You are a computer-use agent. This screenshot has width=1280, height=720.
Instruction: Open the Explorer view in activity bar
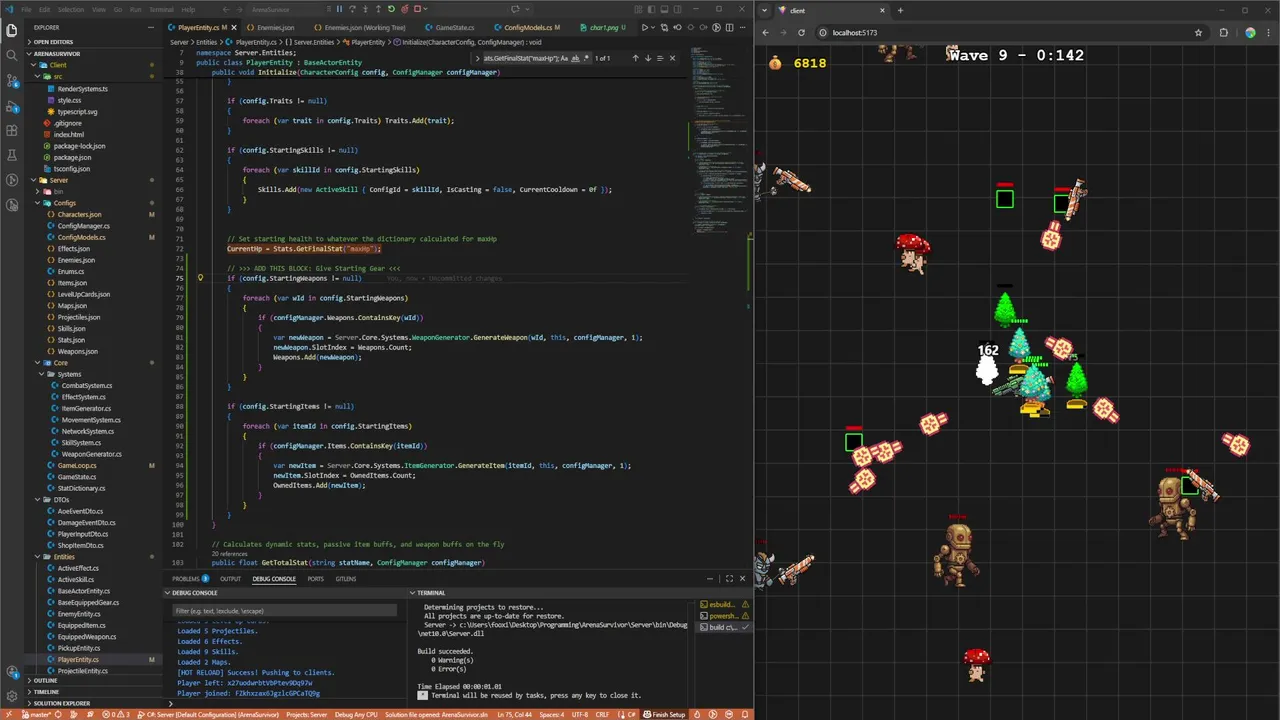(x=12, y=29)
